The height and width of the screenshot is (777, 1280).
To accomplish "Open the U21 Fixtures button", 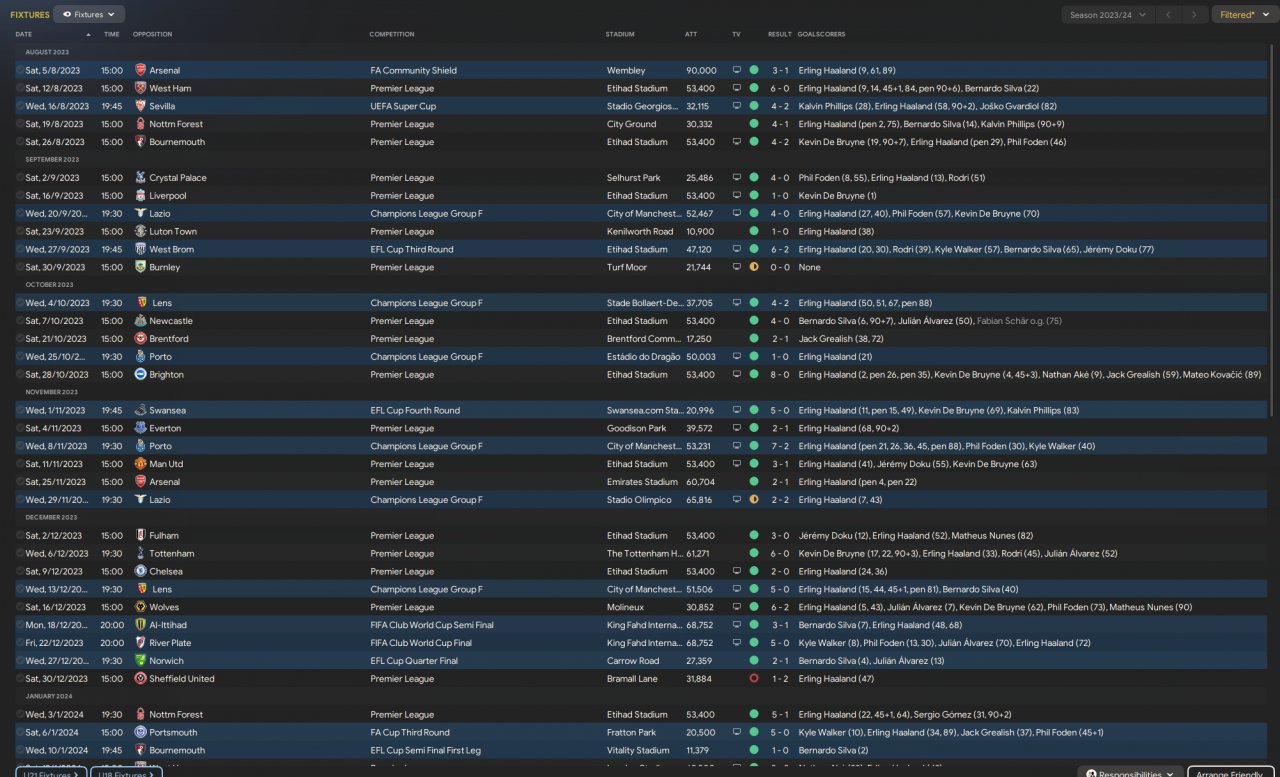I will [51, 773].
